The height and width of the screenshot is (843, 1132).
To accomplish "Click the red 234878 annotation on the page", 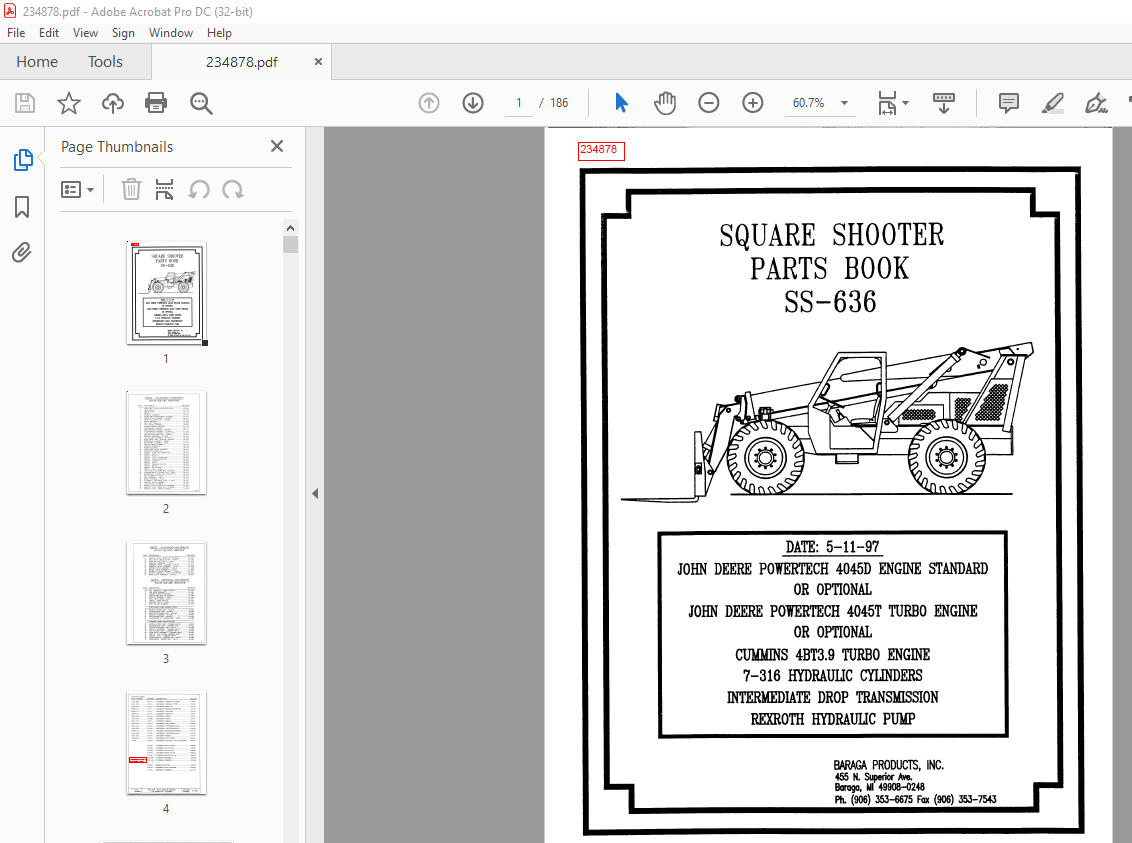I will 601,150.
